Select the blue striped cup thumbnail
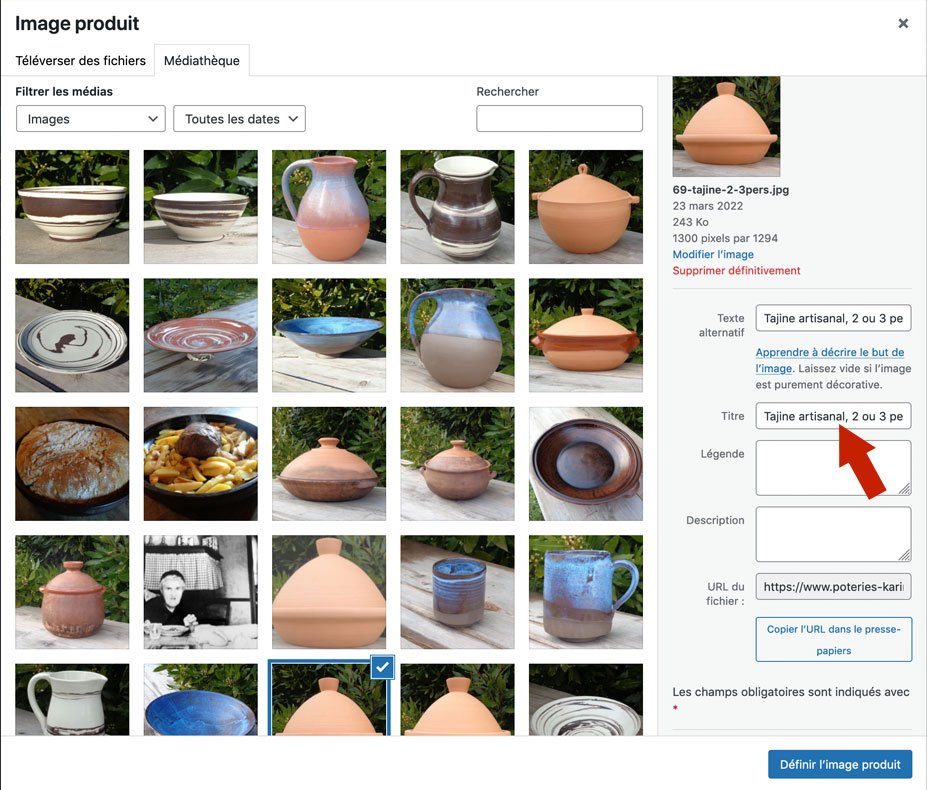Image resolution: width=927 pixels, height=790 pixels. point(457,592)
